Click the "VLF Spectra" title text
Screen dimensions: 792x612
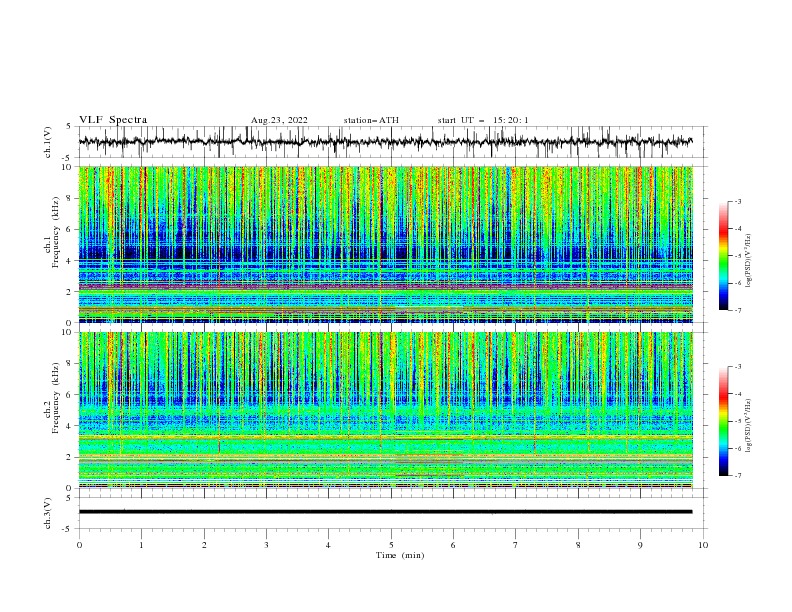pos(113,120)
